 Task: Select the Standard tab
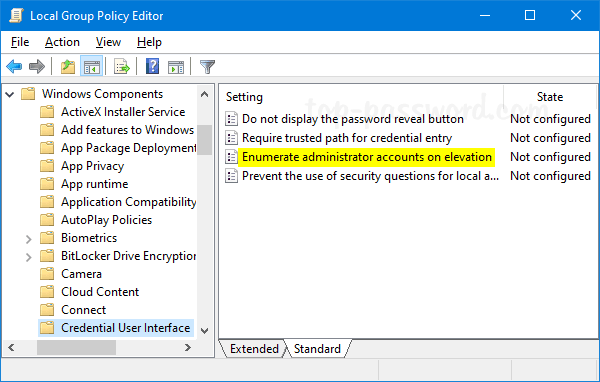coord(317,349)
